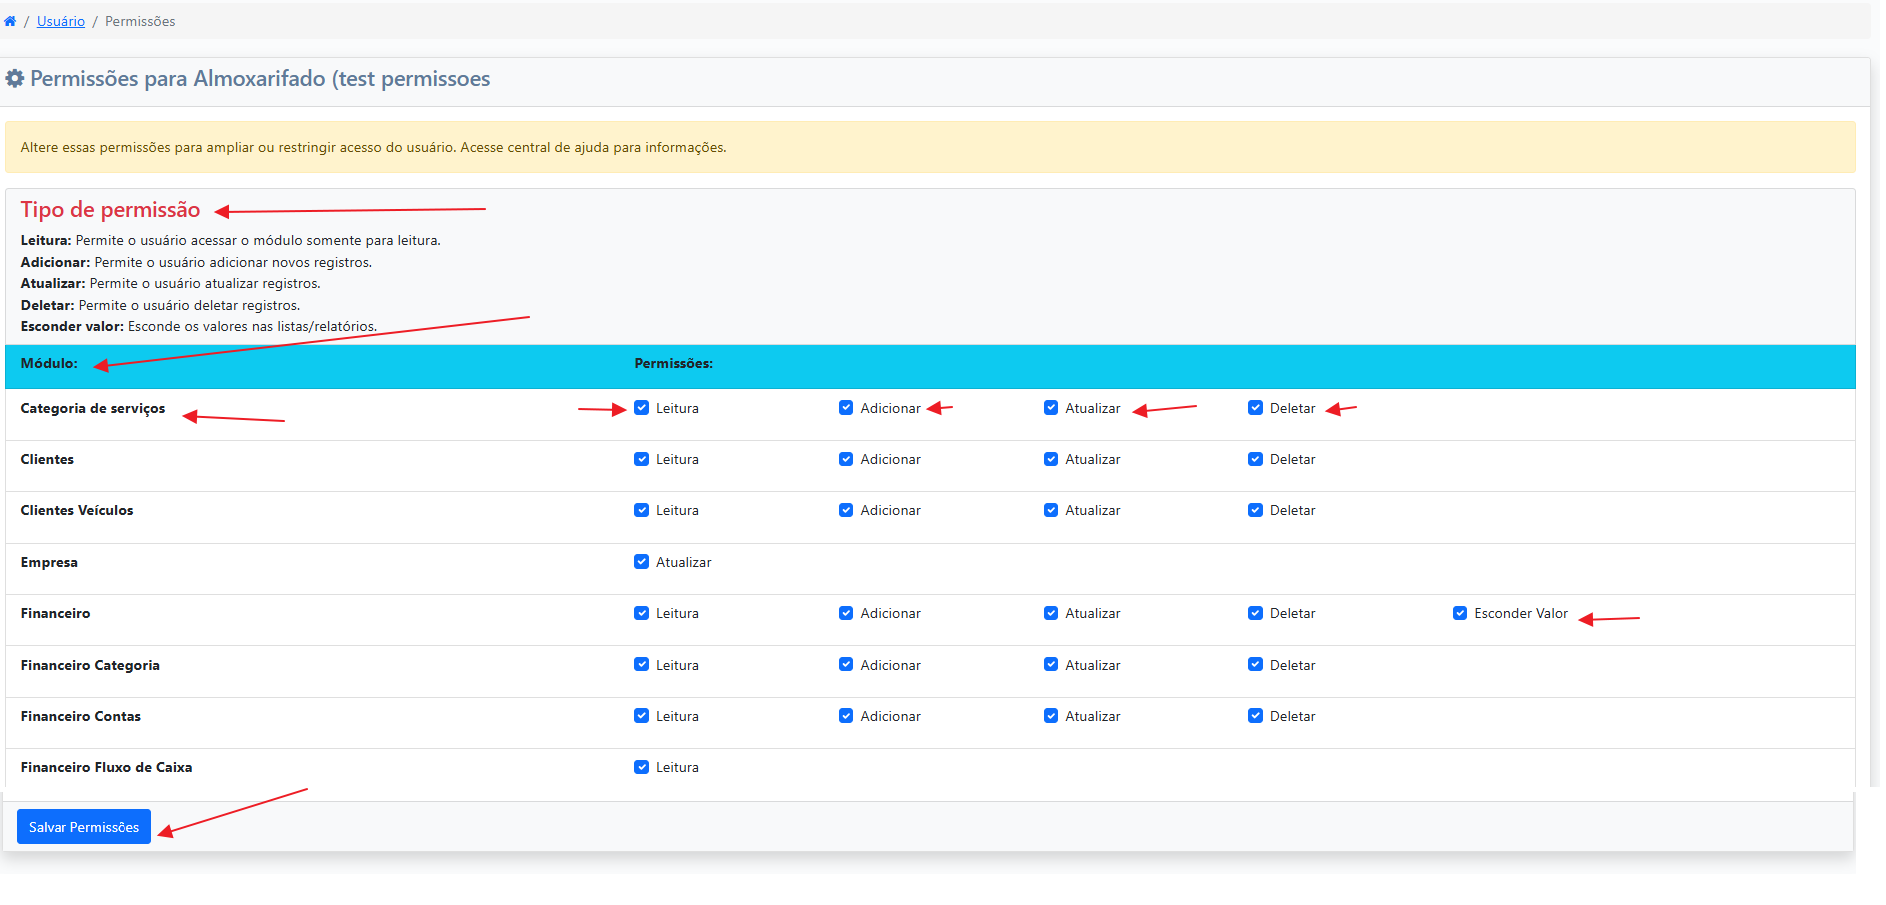Toggle Atualizar checkbox in Empresa row

642,562
